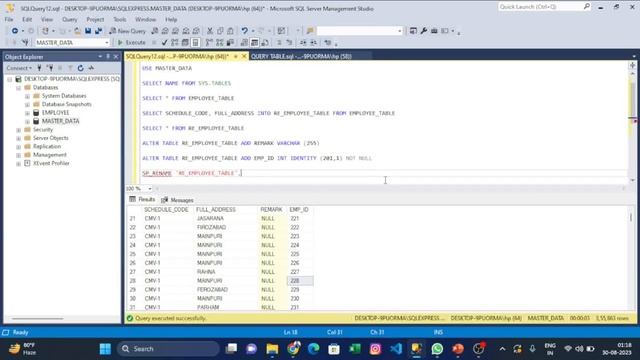Open the MASTER_DATA database dropdown

pos(107,42)
